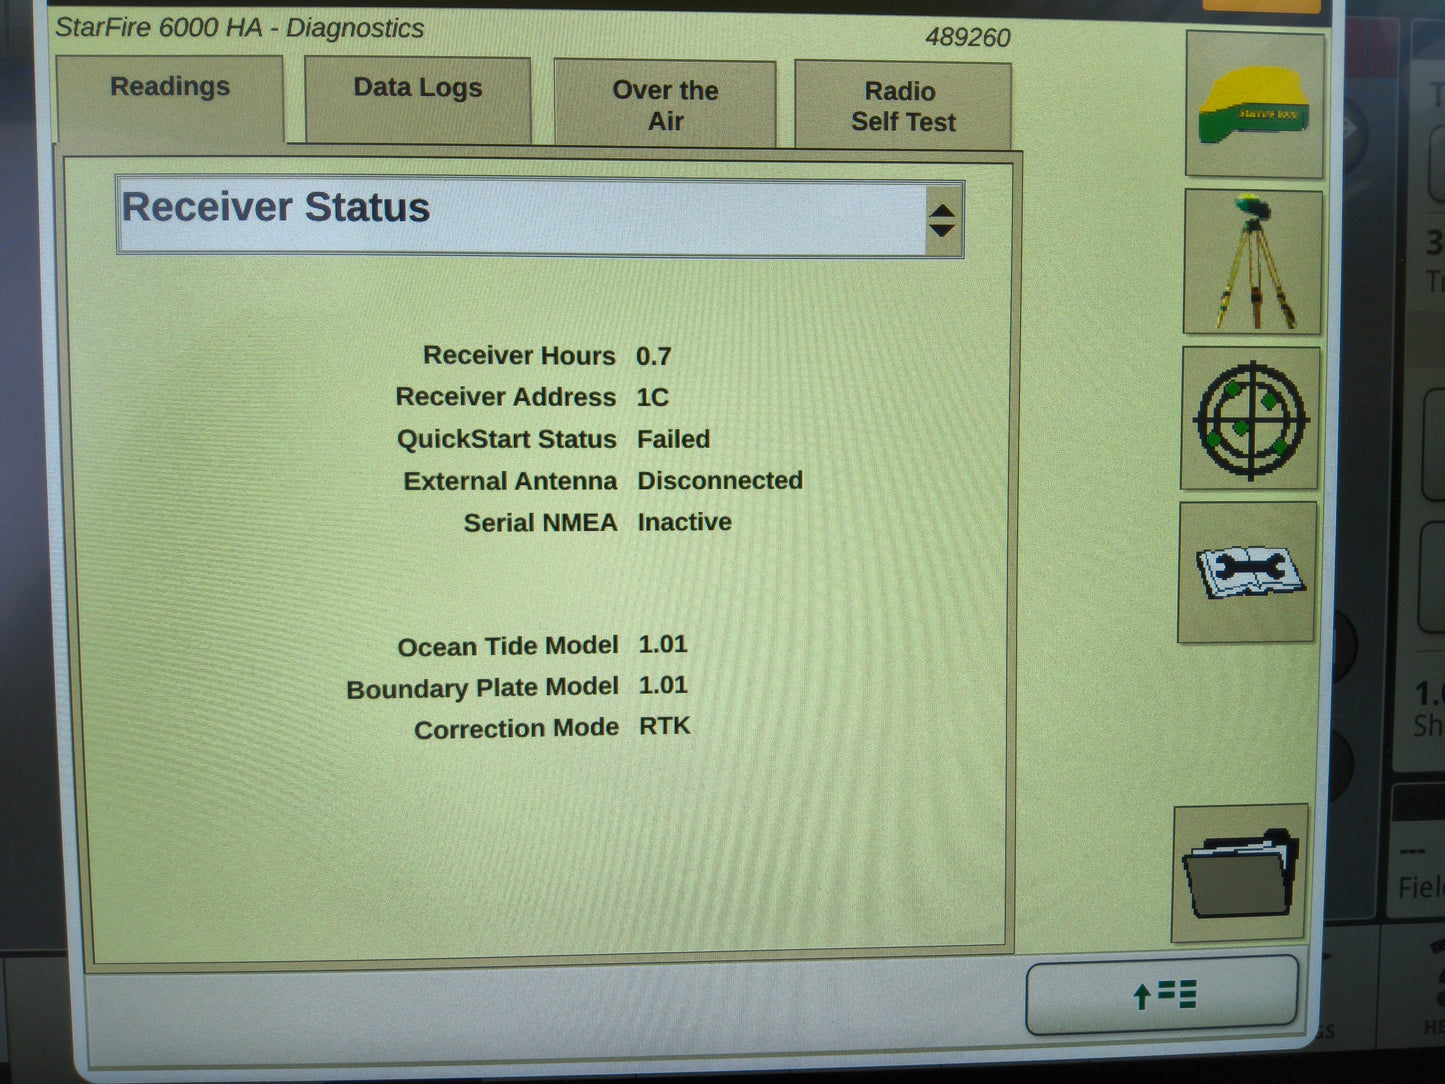This screenshot has height=1084, width=1445.
Task: Click the Boundary Plate Model label
Action: pyautogui.click(x=482, y=688)
